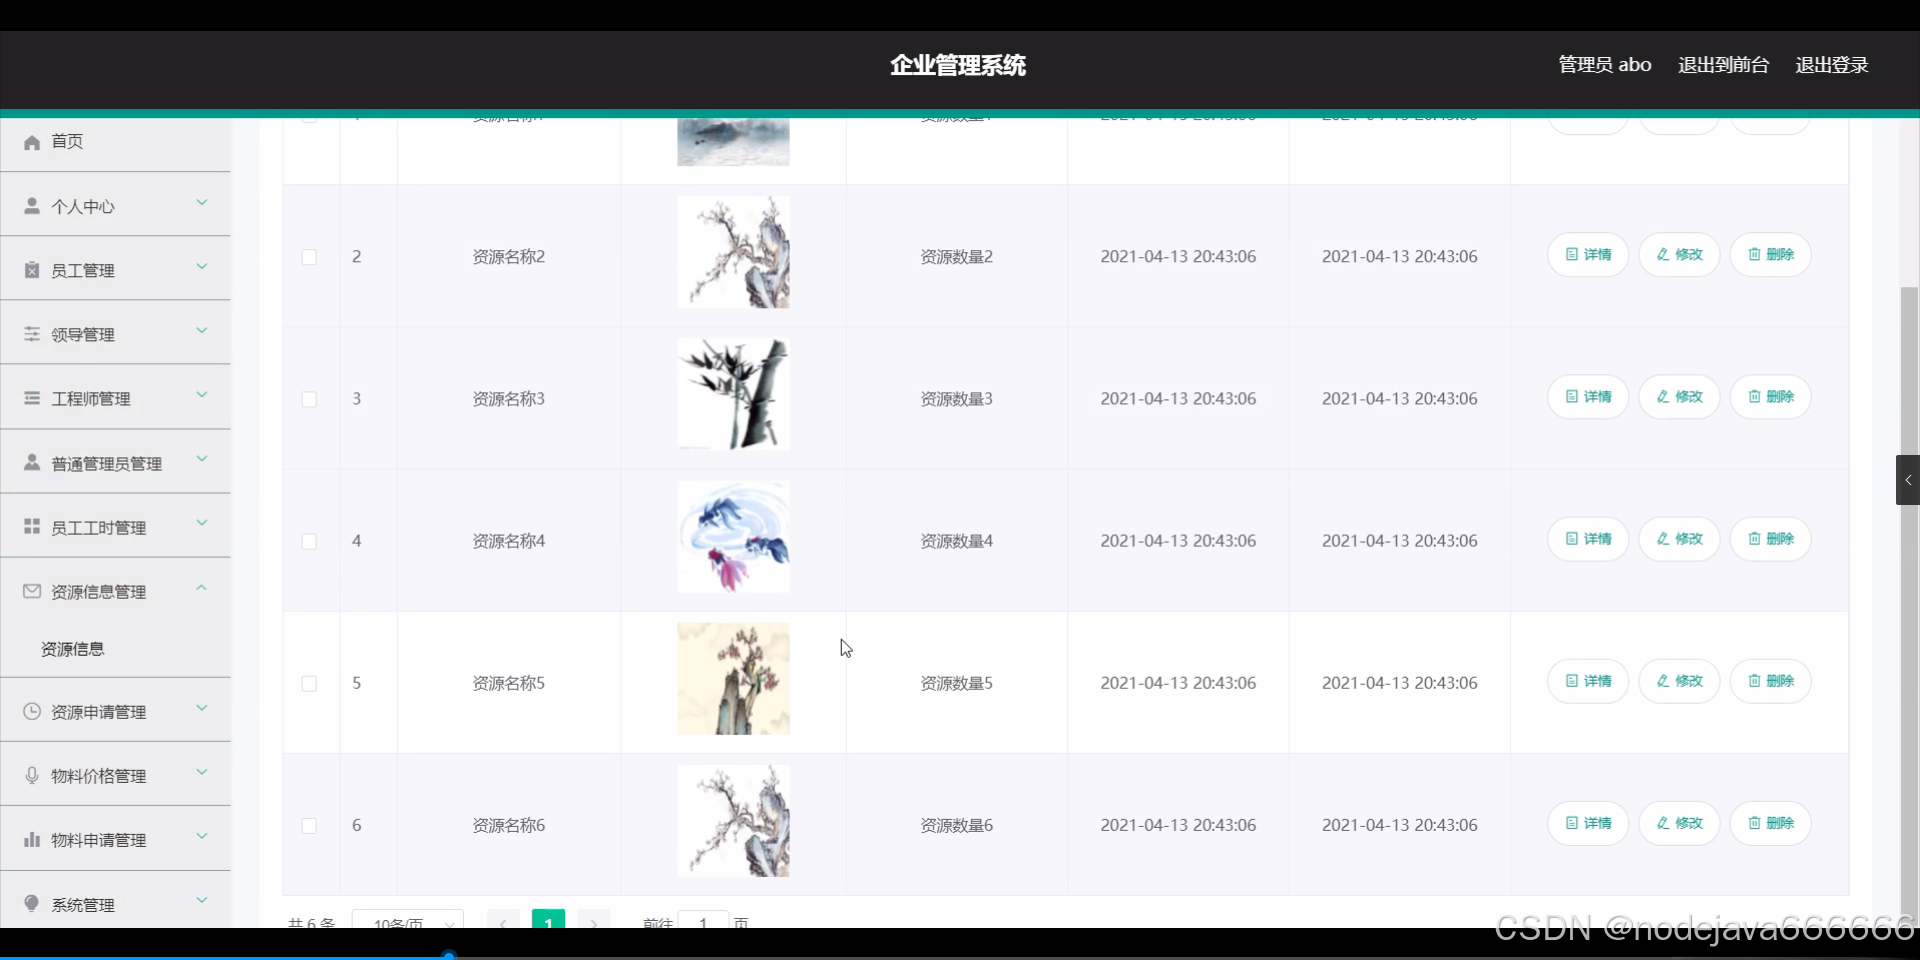Expand the 员工管理 chevron

point(202,267)
